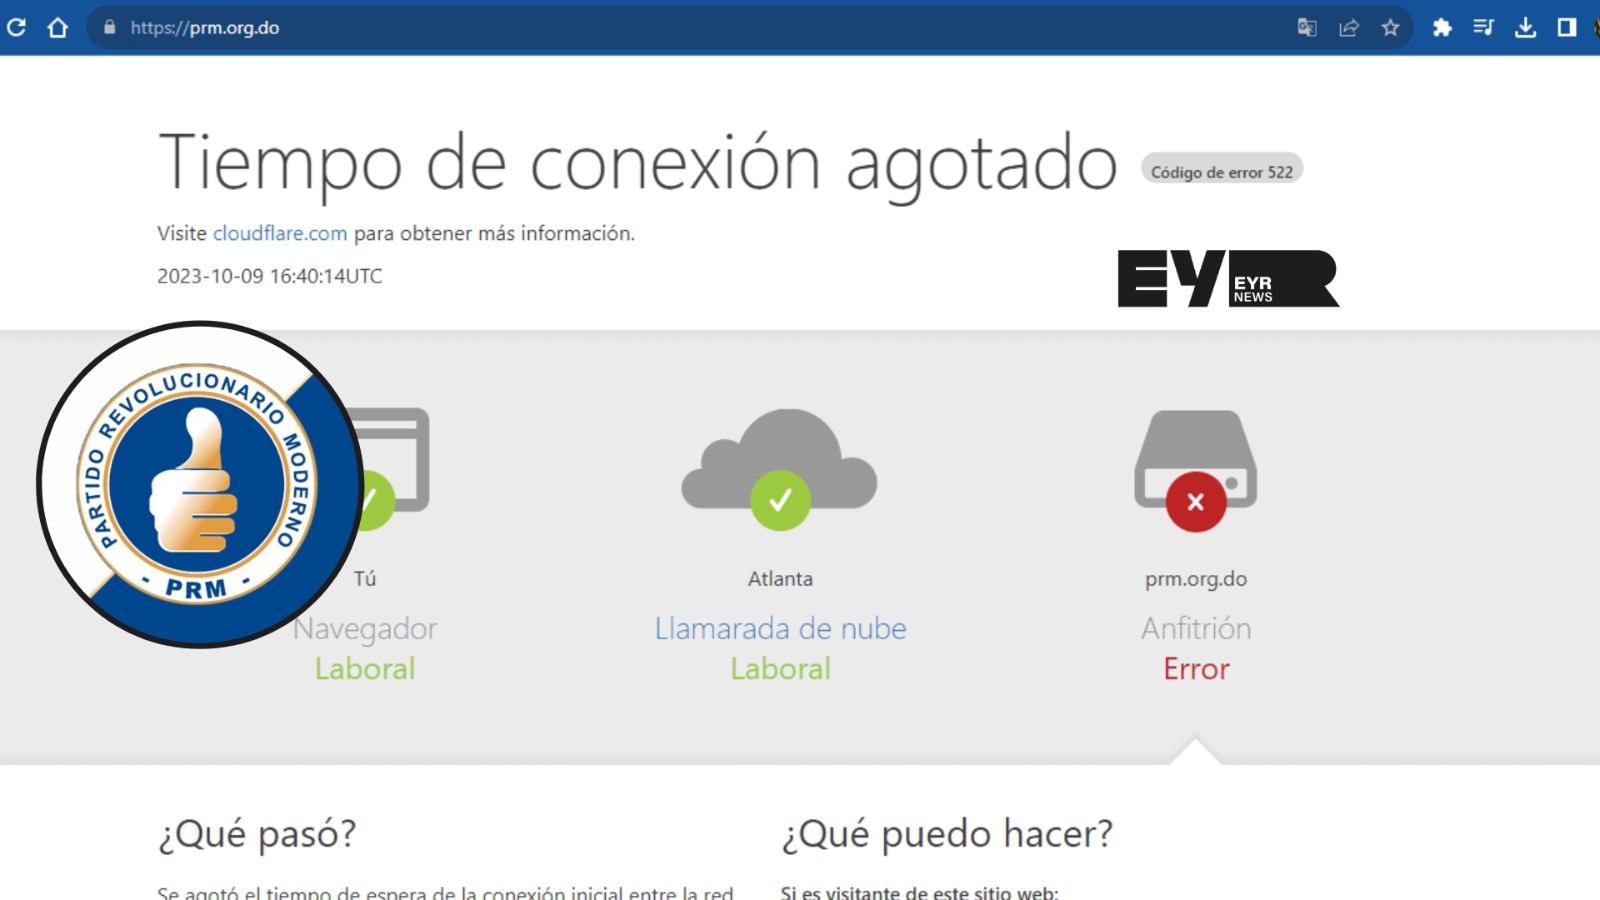
Task: Open the downloads icon
Action: coord(1525,27)
